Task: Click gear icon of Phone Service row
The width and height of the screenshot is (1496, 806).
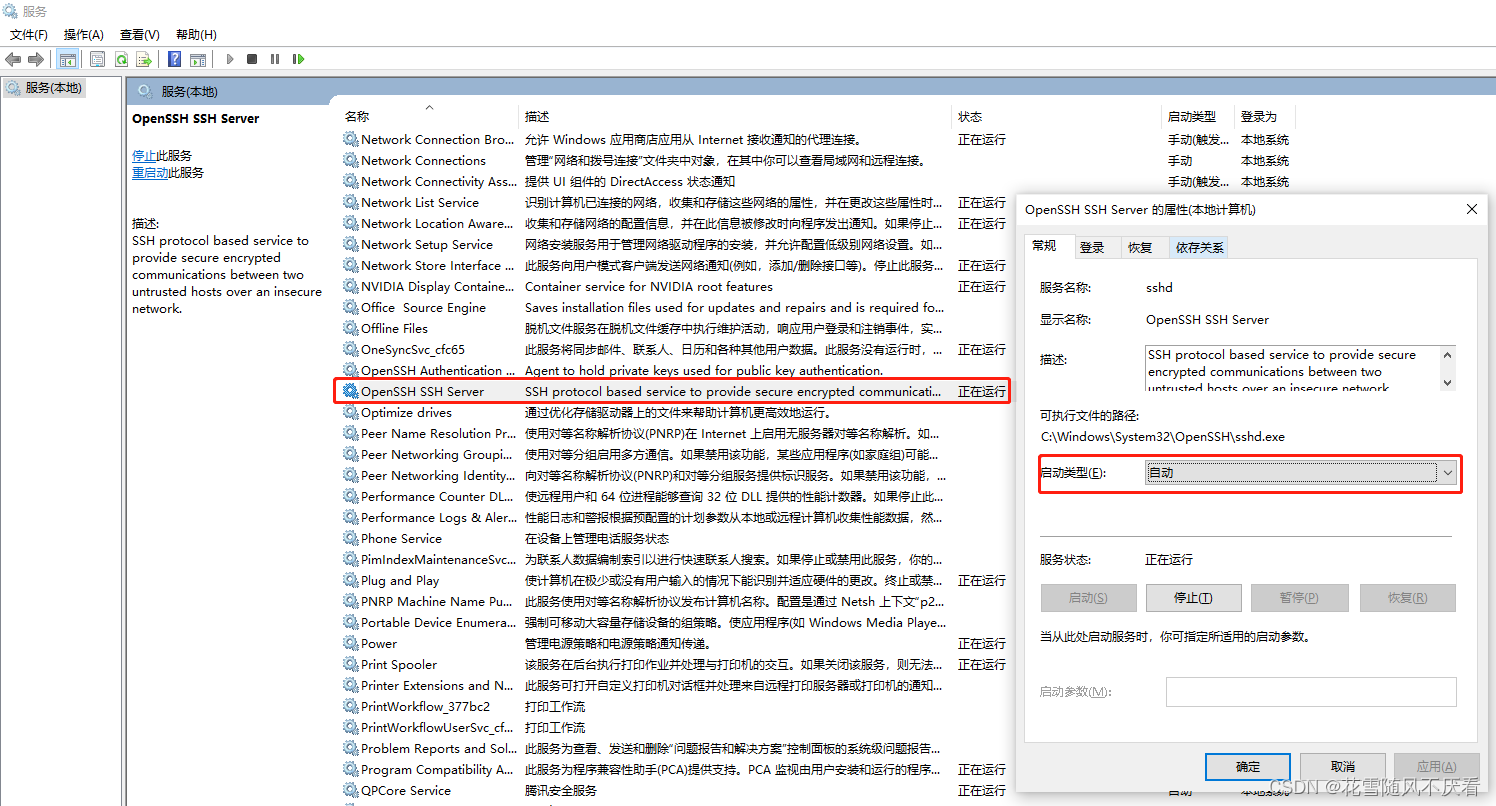Action: [350, 538]
